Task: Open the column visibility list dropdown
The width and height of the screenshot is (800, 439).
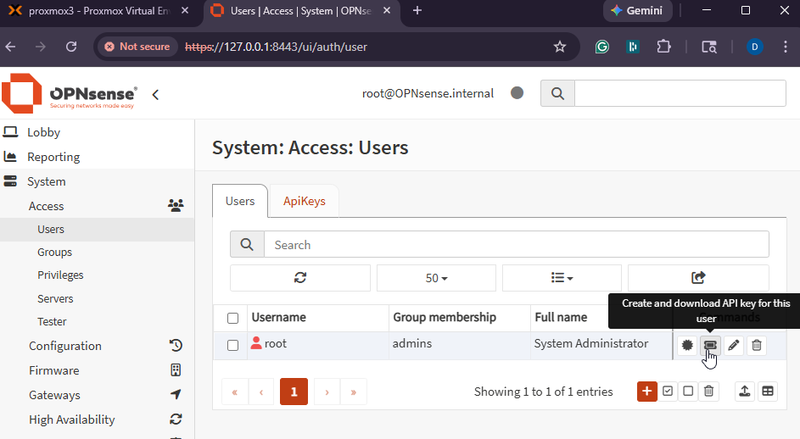Action: [562, 278]
